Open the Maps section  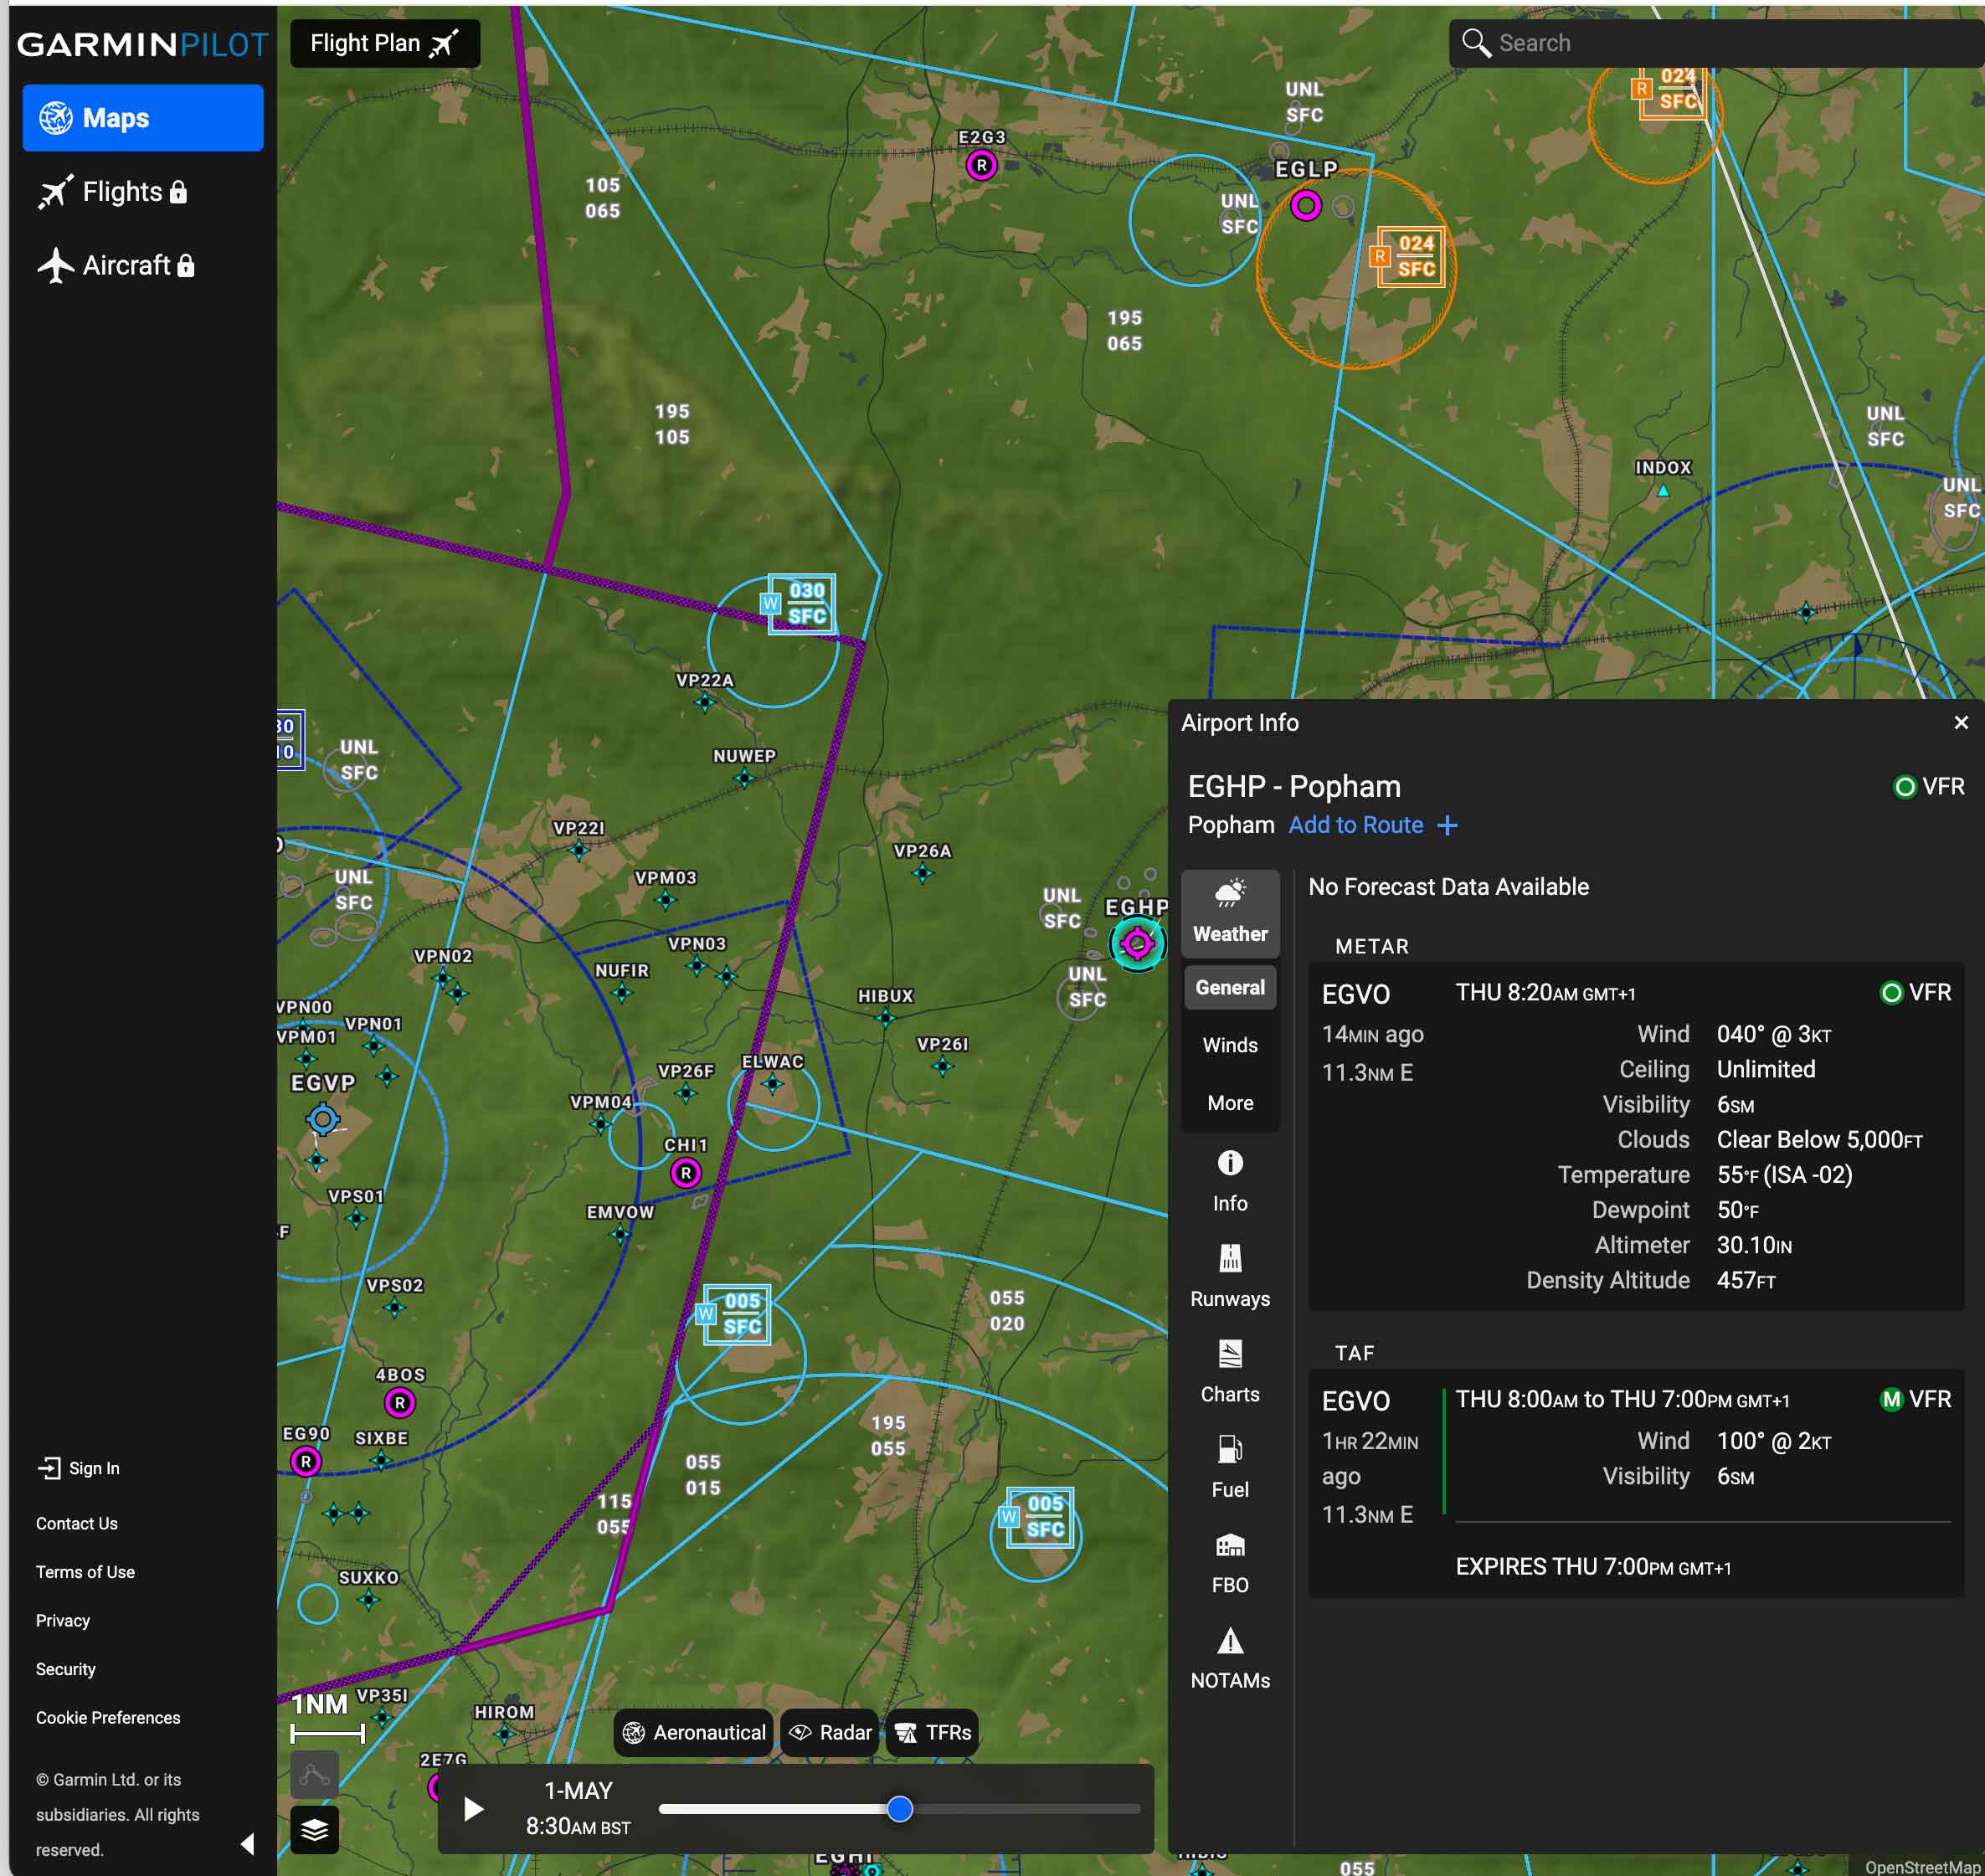(143, 118)
